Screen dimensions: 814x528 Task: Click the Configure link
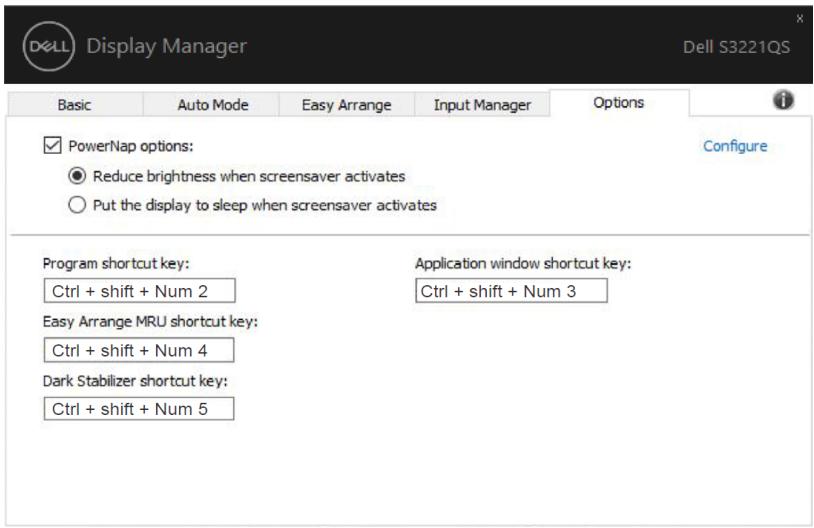(735, 146)
